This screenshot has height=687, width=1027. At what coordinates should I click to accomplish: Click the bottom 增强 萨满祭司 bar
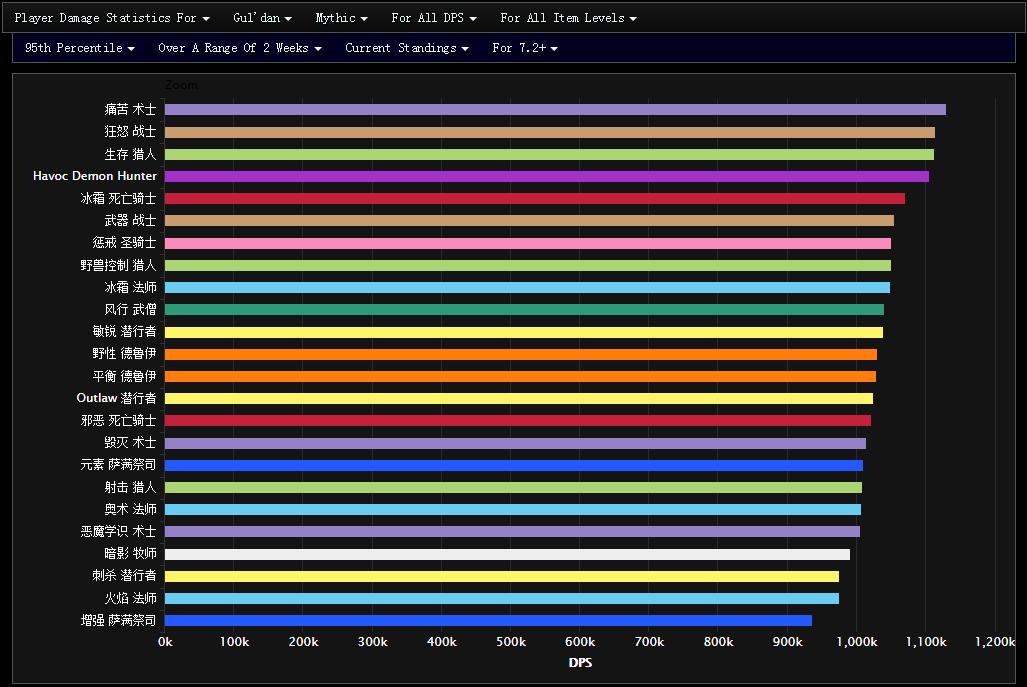click(x=488, y=620)
